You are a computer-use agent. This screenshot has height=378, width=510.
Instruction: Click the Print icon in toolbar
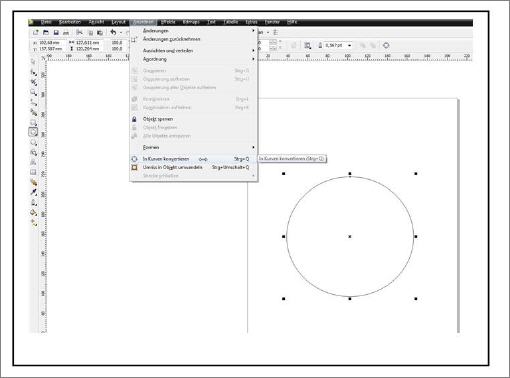[x=66, y=33]
